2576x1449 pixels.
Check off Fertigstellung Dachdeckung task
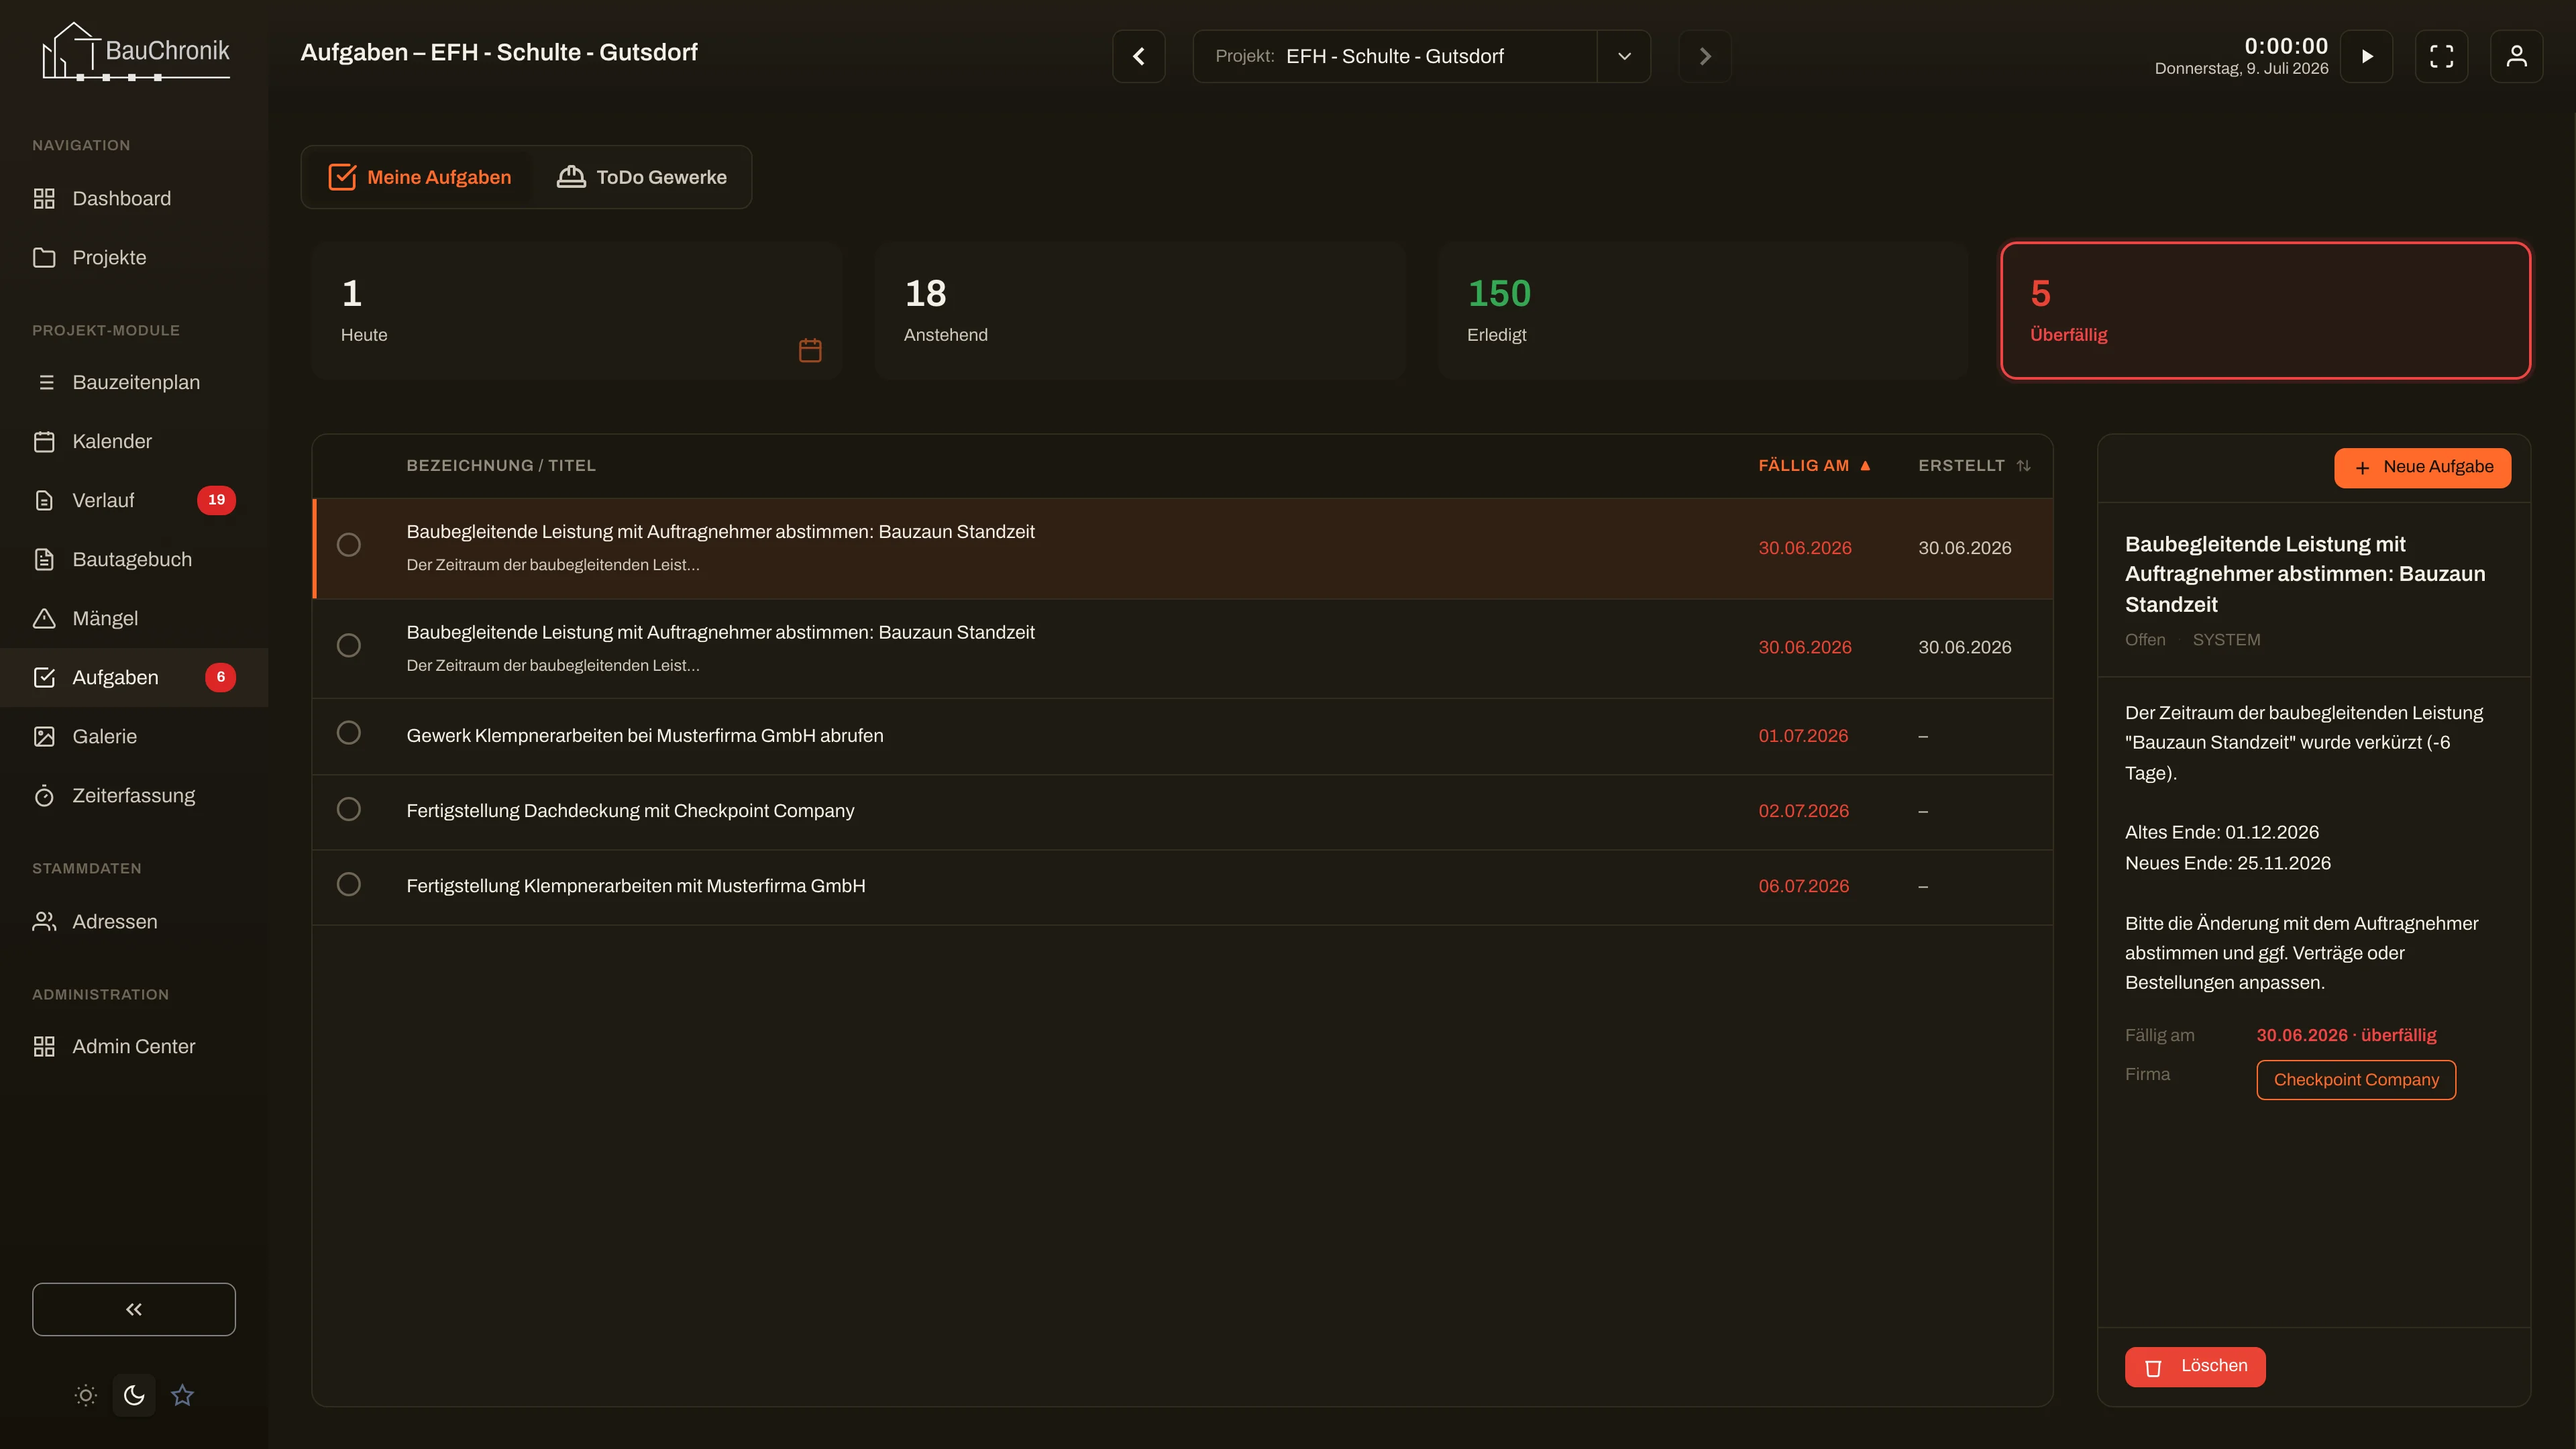349,809
